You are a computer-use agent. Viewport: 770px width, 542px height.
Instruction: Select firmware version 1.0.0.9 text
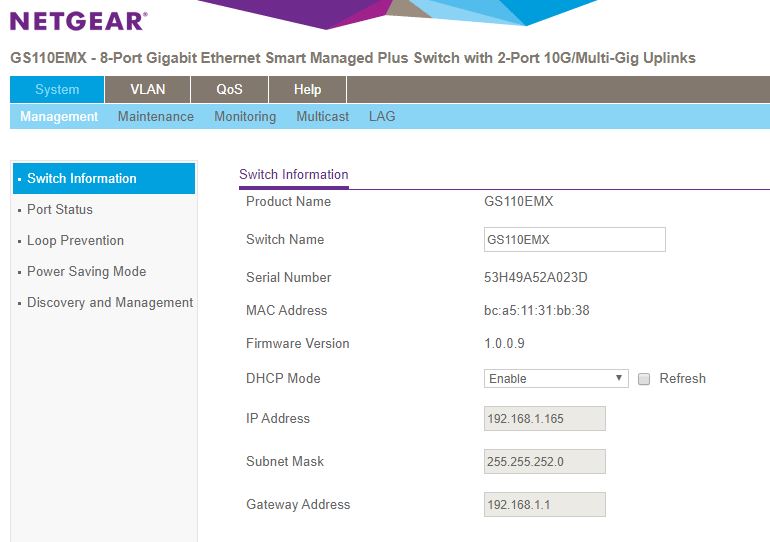point(504,343)
